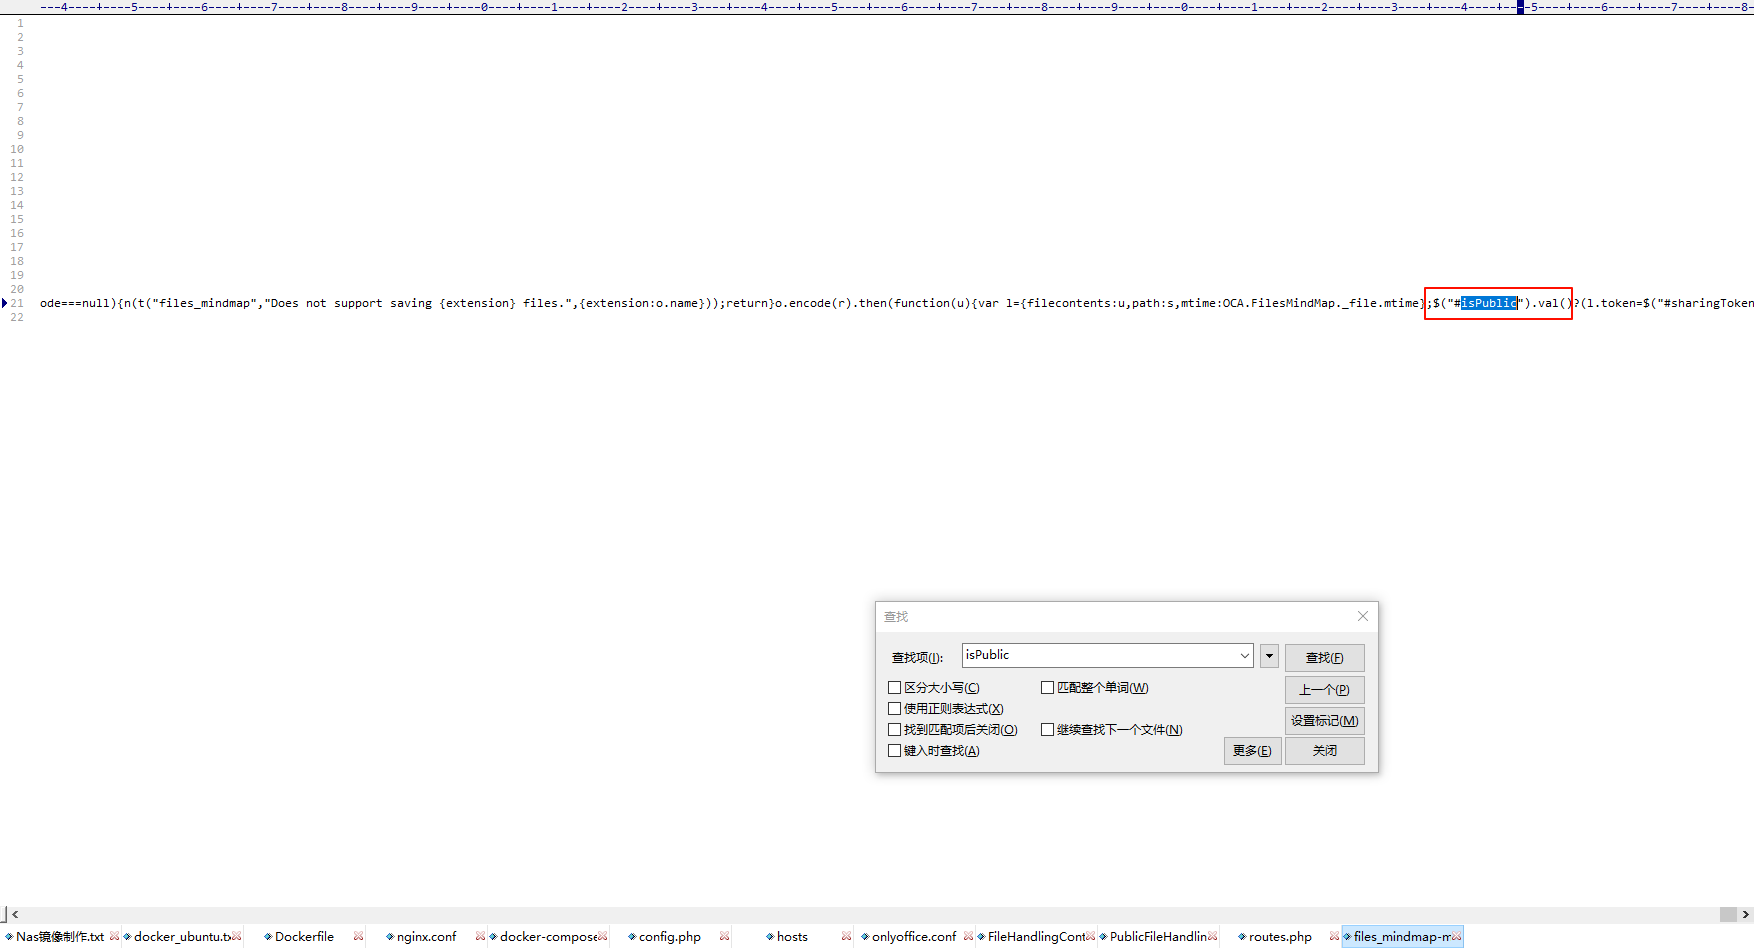Expand the 查找项 search history dropdown chevron
Viewport: 1754px width, 949px height.
[x=1245, y=656]
